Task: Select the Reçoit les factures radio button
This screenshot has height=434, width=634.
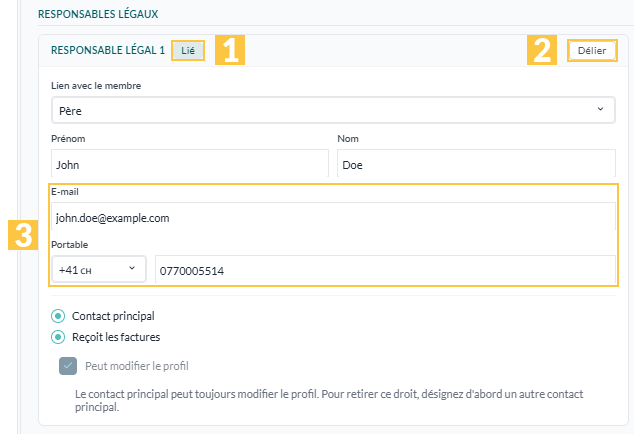Action: 58,337
